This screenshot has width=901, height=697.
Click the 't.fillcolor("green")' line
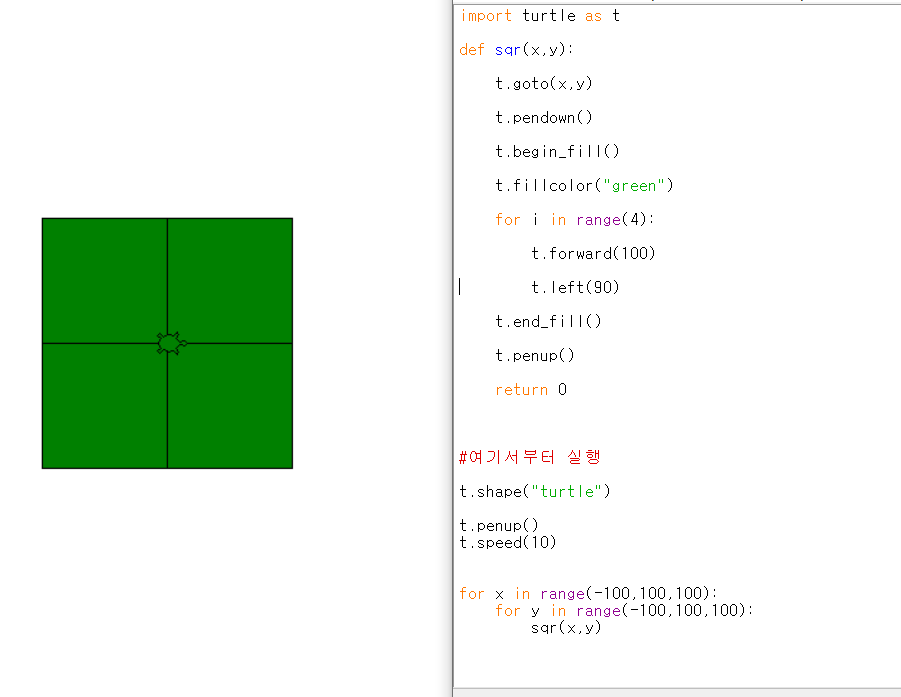pyautogui.click(x=584, y=186)
